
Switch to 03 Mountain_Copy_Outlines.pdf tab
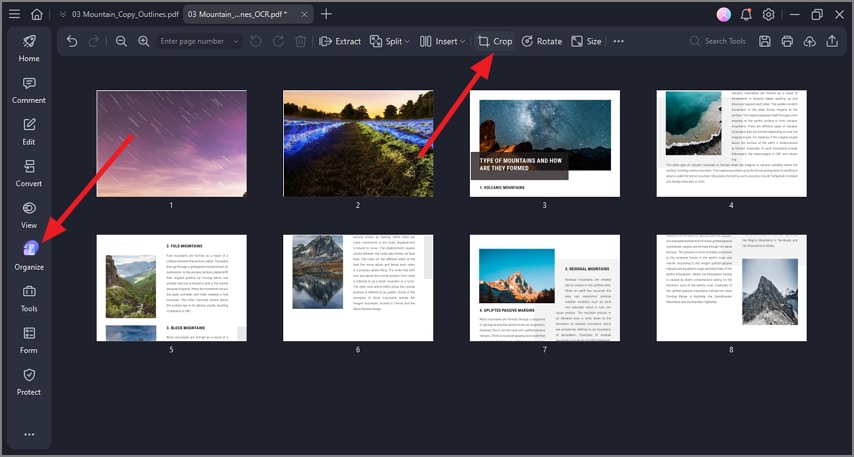point(125,14)
